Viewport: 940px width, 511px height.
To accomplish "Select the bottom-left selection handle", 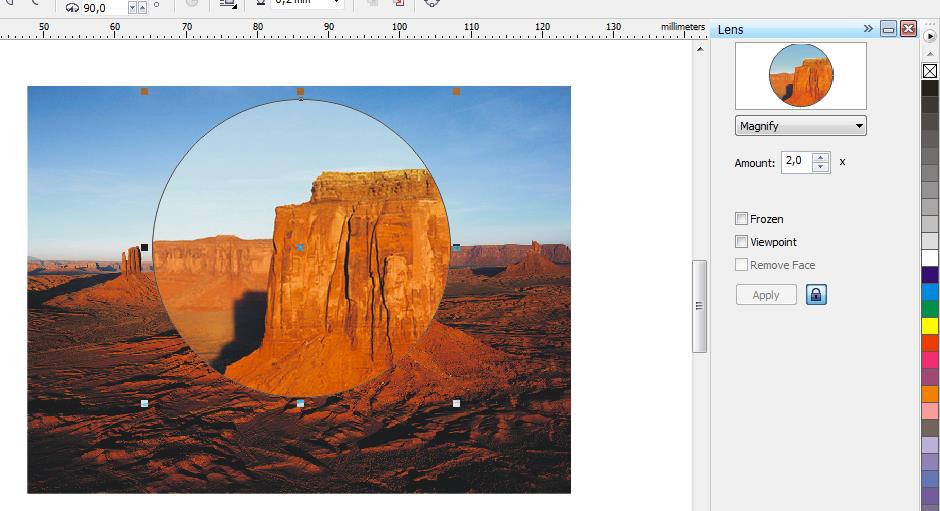I will pyautogui.click(x=144, y=404).
